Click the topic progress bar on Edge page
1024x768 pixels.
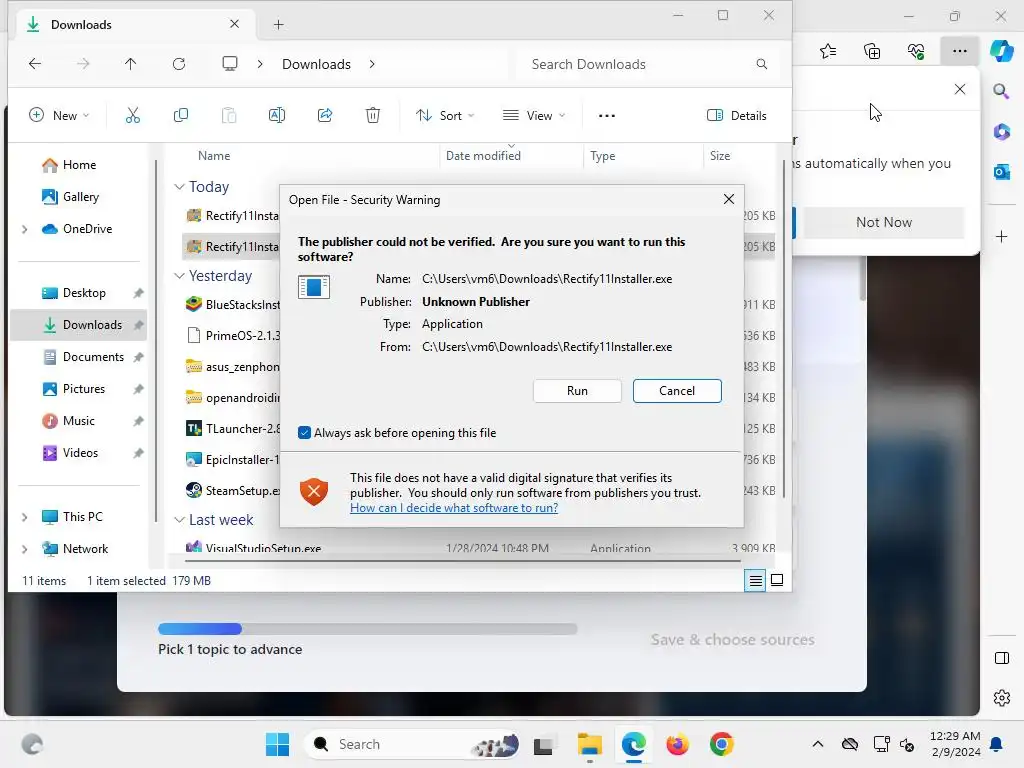point(368,629)
